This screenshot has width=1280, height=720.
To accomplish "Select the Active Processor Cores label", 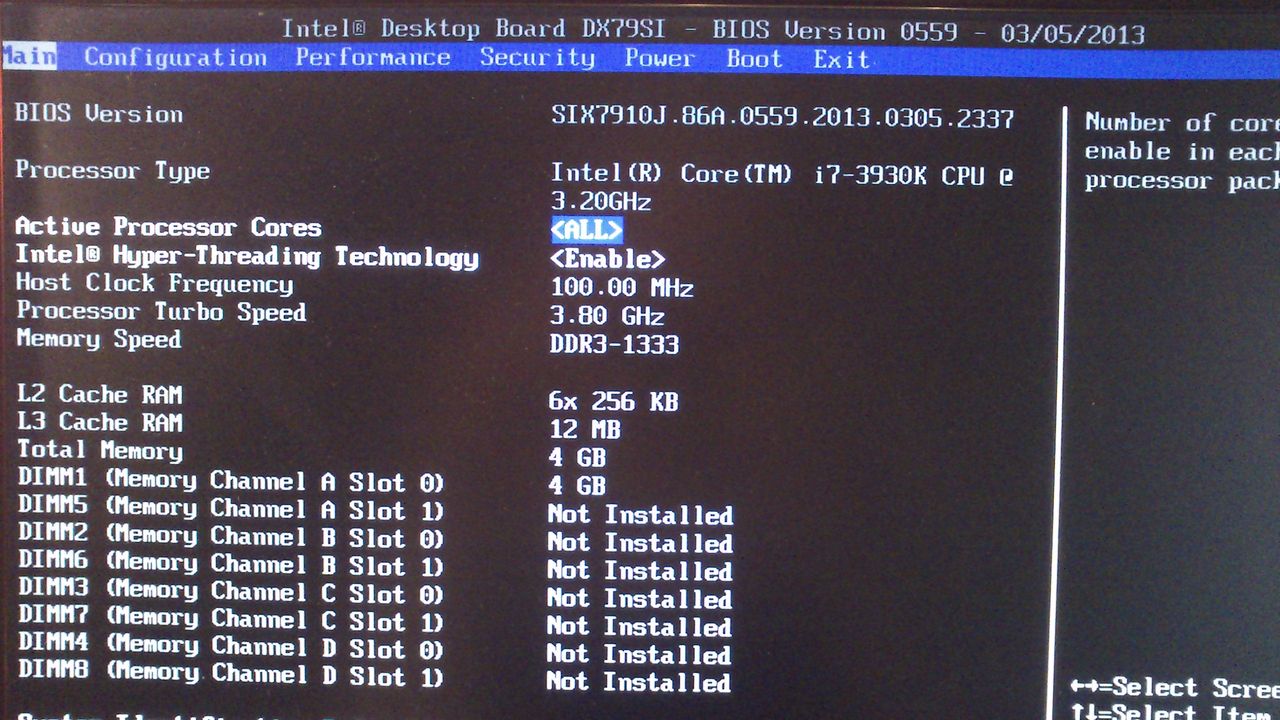I will pyautogui.click(x=168, y=227).
